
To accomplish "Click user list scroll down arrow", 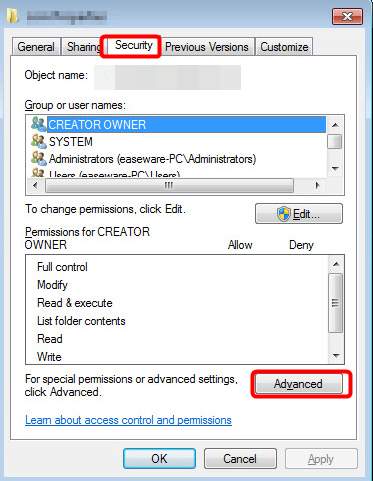I will click(335, 169).
